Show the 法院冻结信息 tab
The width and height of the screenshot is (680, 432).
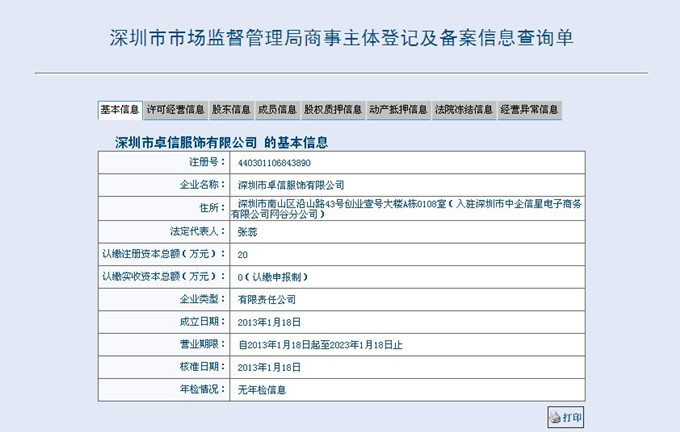[x=464, y=110]
